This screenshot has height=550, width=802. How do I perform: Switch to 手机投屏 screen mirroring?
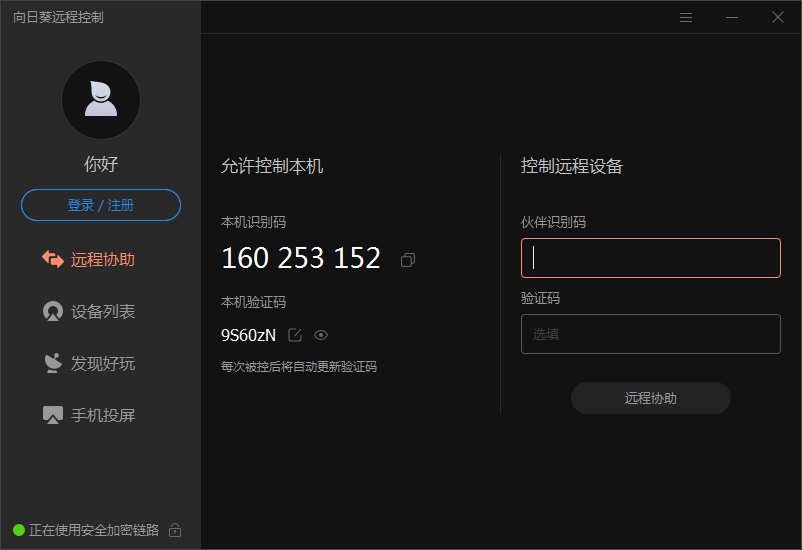click(x=102, y=416)
